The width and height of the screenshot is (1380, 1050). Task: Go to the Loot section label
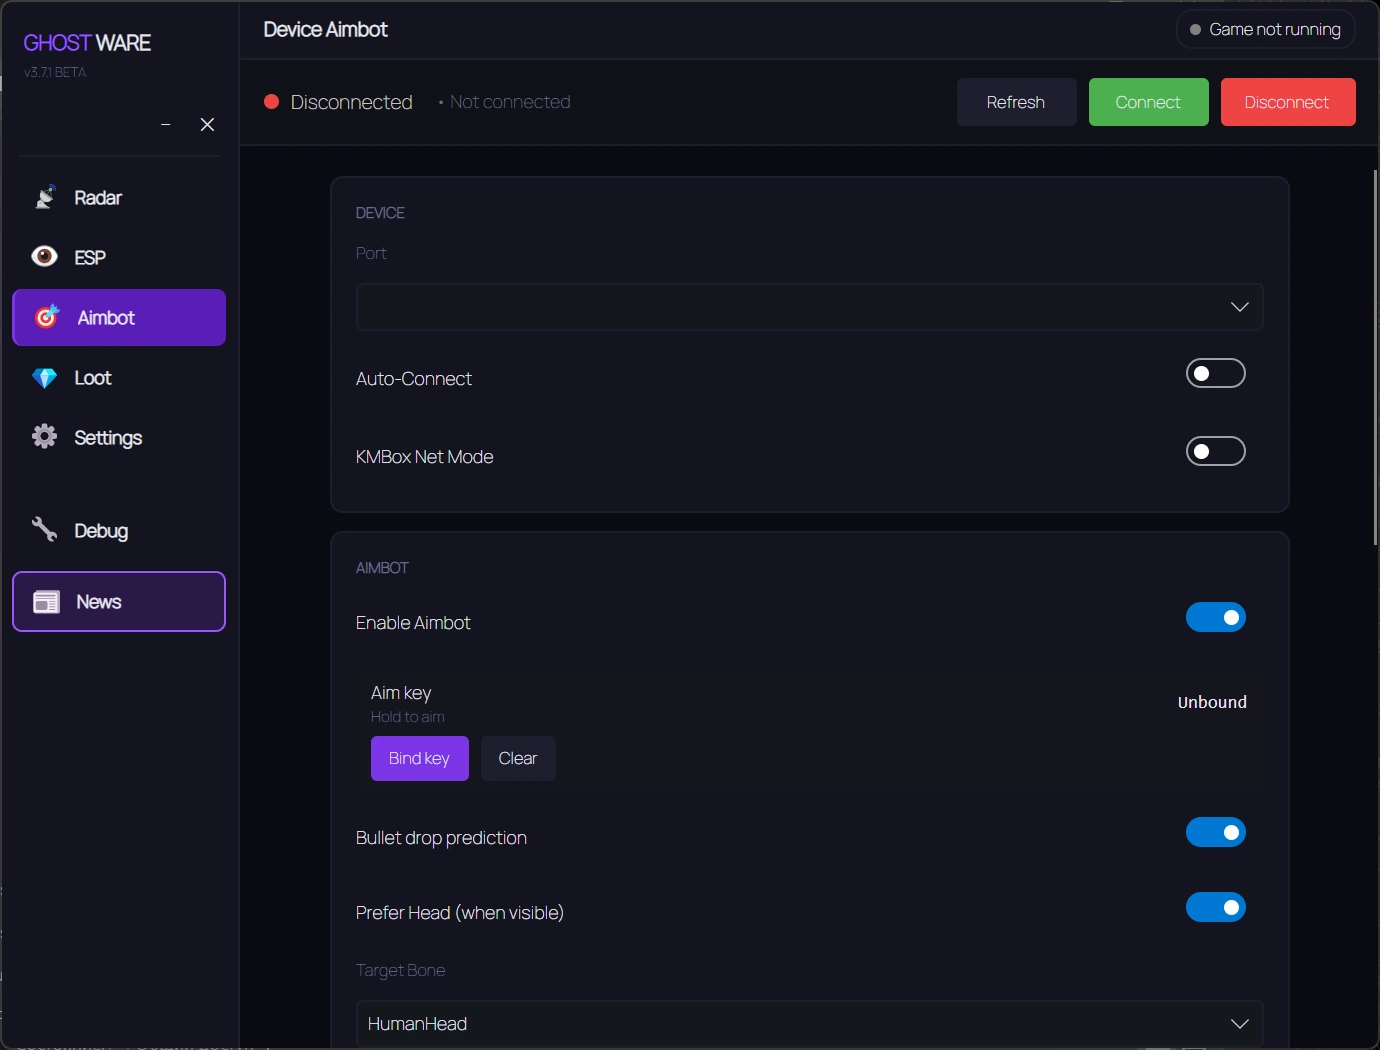[x=93, y=378]
